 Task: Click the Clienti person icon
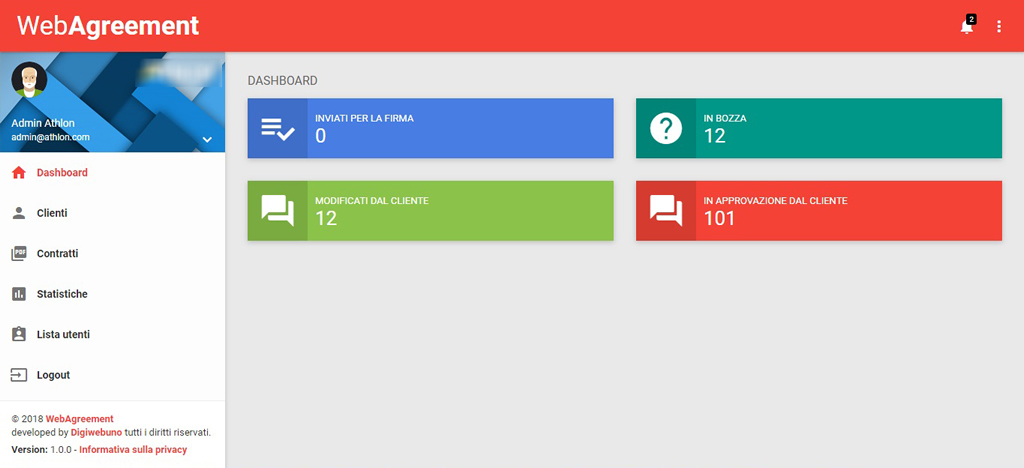tap(18, 213)
